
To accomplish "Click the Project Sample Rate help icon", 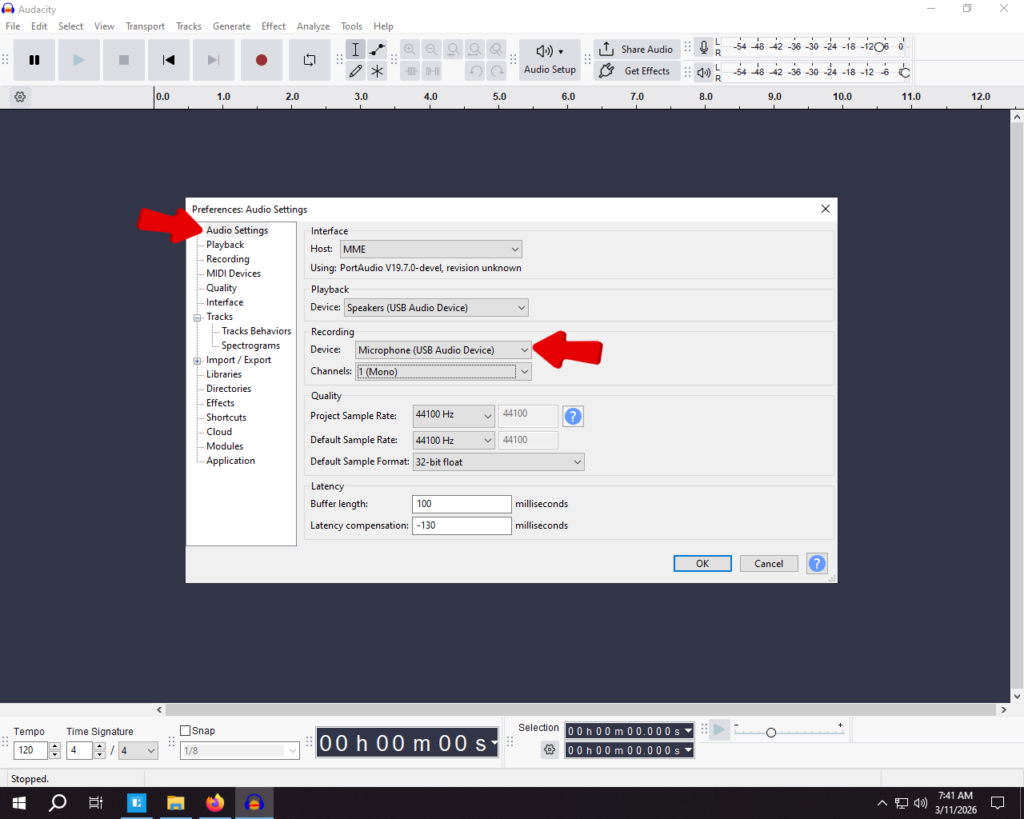I will coord(573,416).
